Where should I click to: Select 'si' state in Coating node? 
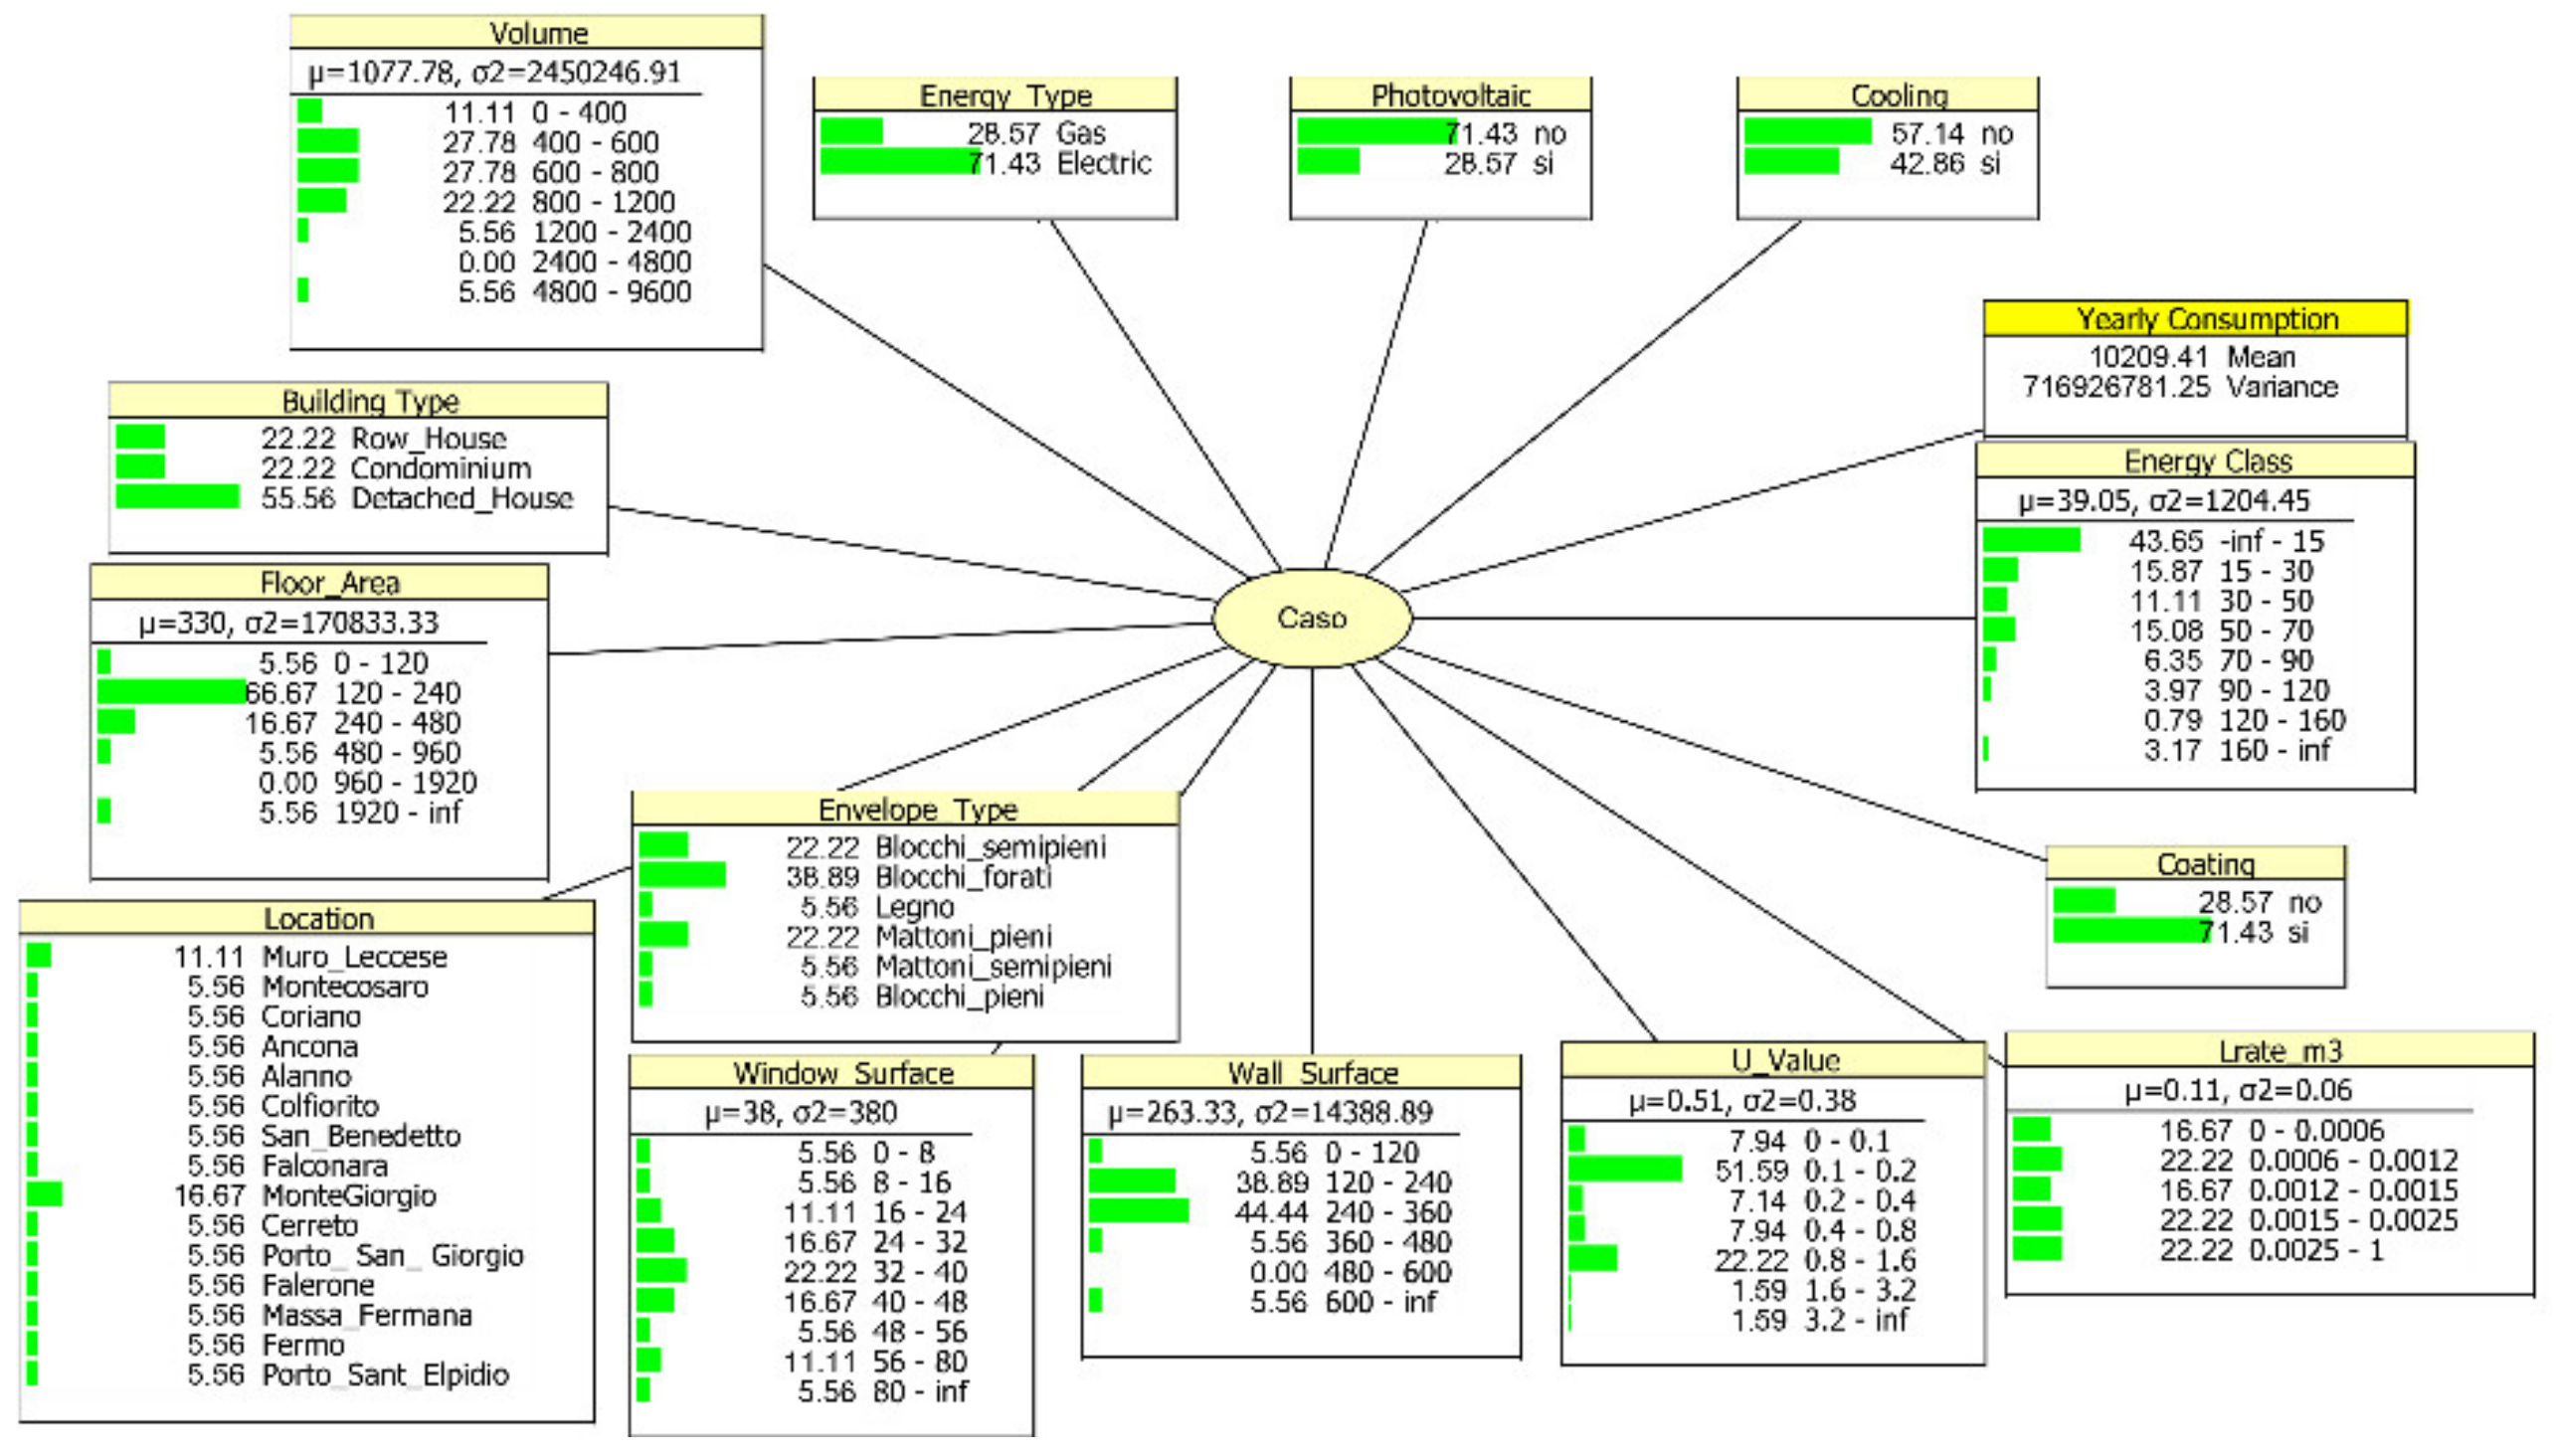click(2297, 932)
